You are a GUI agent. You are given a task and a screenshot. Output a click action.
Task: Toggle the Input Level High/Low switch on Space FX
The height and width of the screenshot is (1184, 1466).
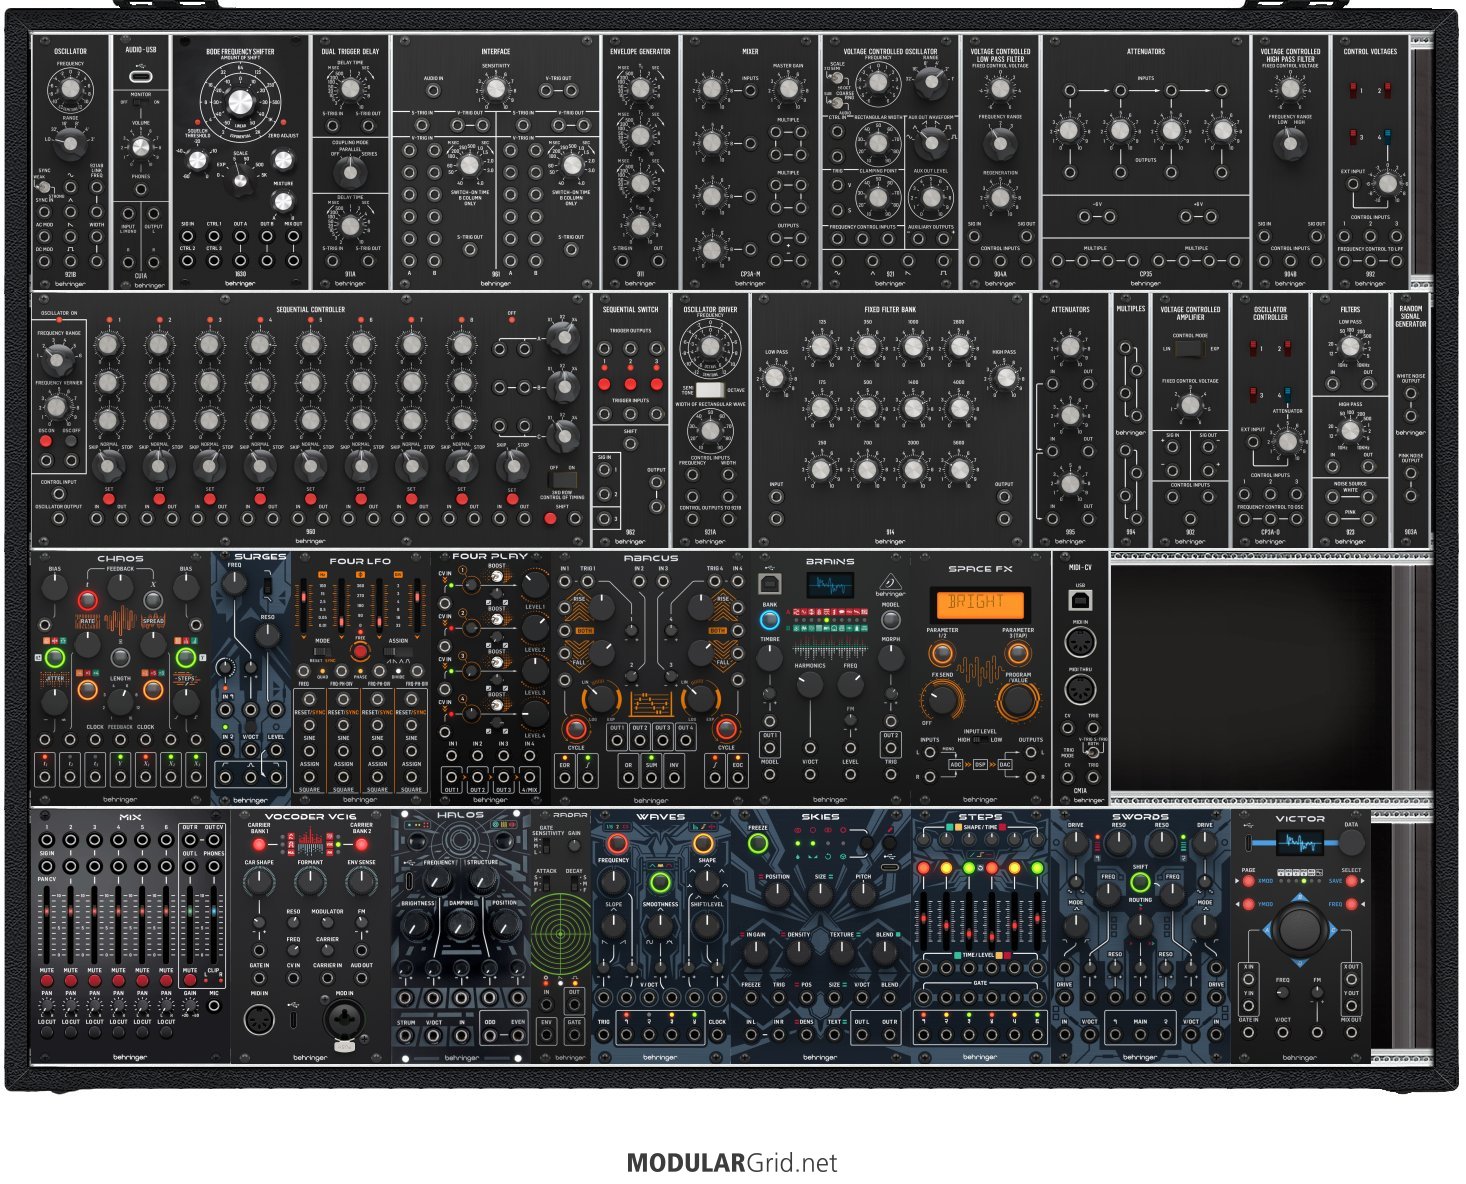(x=980, y=739)
